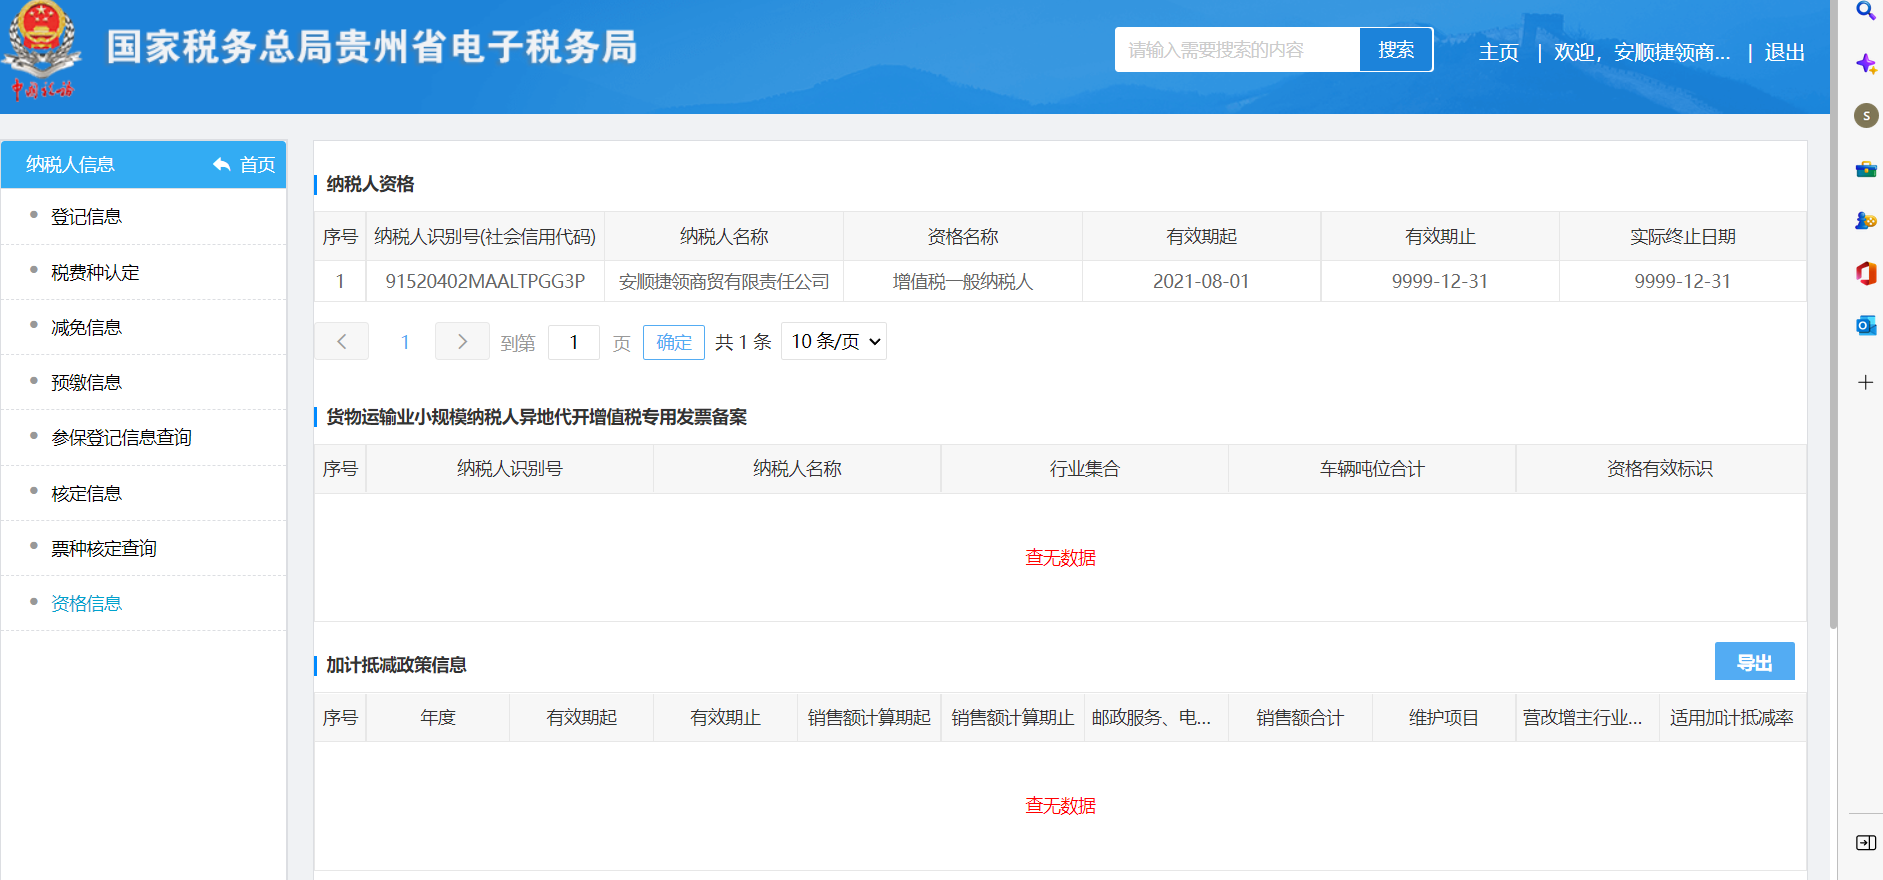1883x880 pixels.
Task: Click the plus icon to customize sidebar
Action: 1865,382
